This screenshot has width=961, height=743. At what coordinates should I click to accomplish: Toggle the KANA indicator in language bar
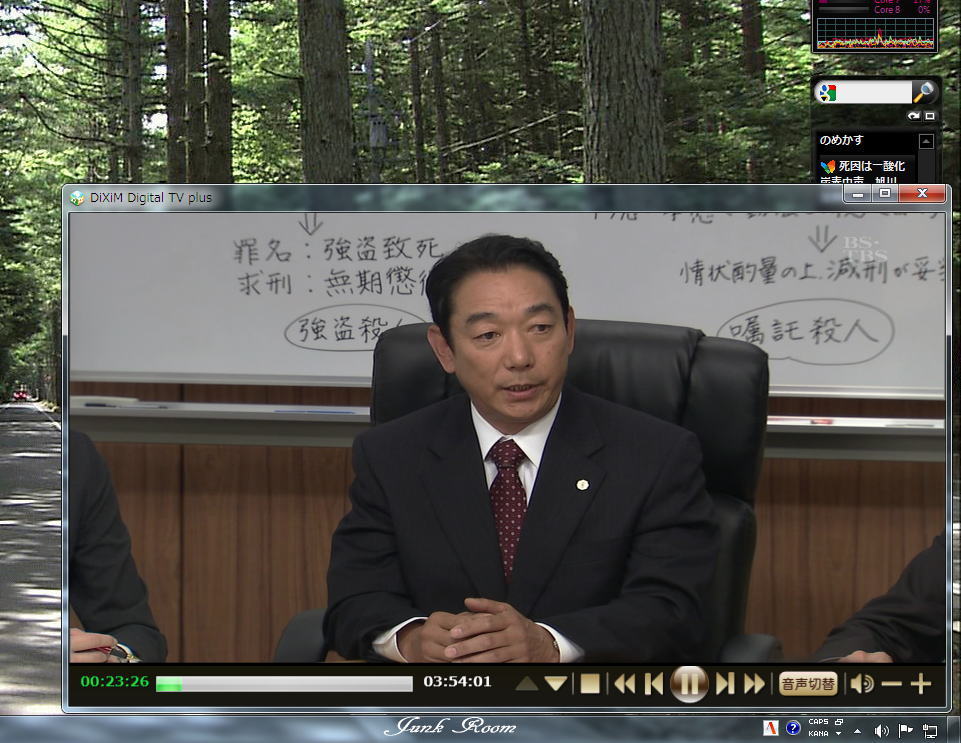[x=818, y=733]
